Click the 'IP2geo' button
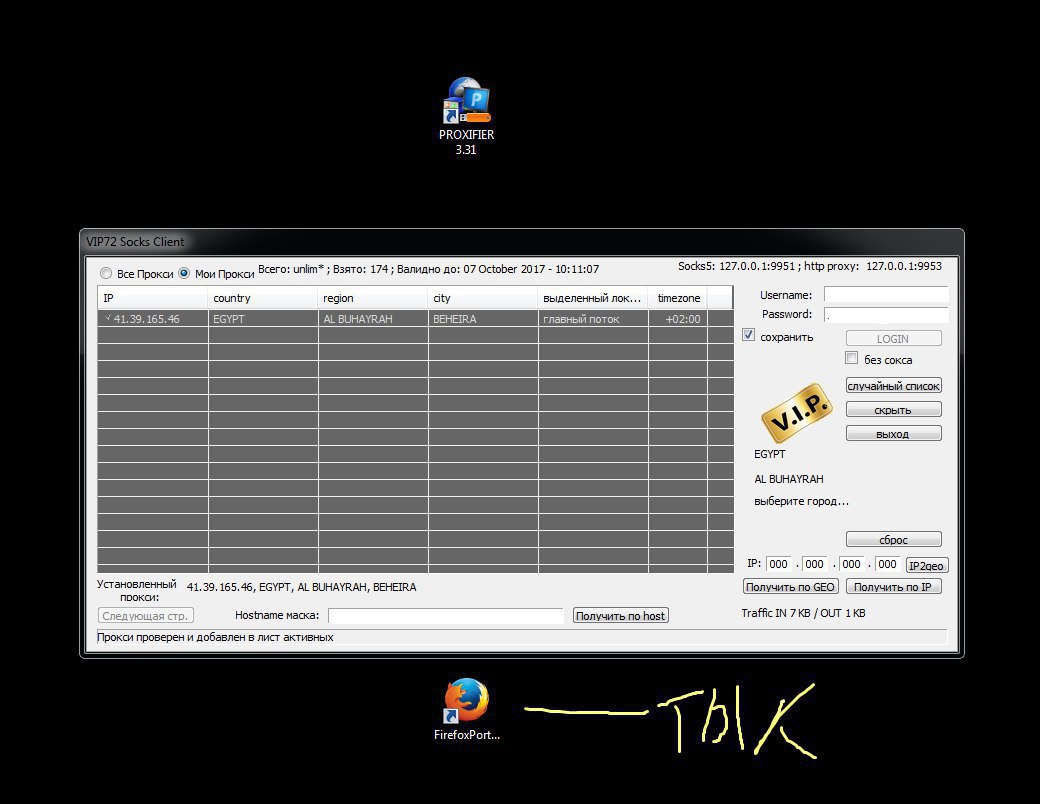The height and width of the screenshot is (804, 1040). [x=926, y=565]
